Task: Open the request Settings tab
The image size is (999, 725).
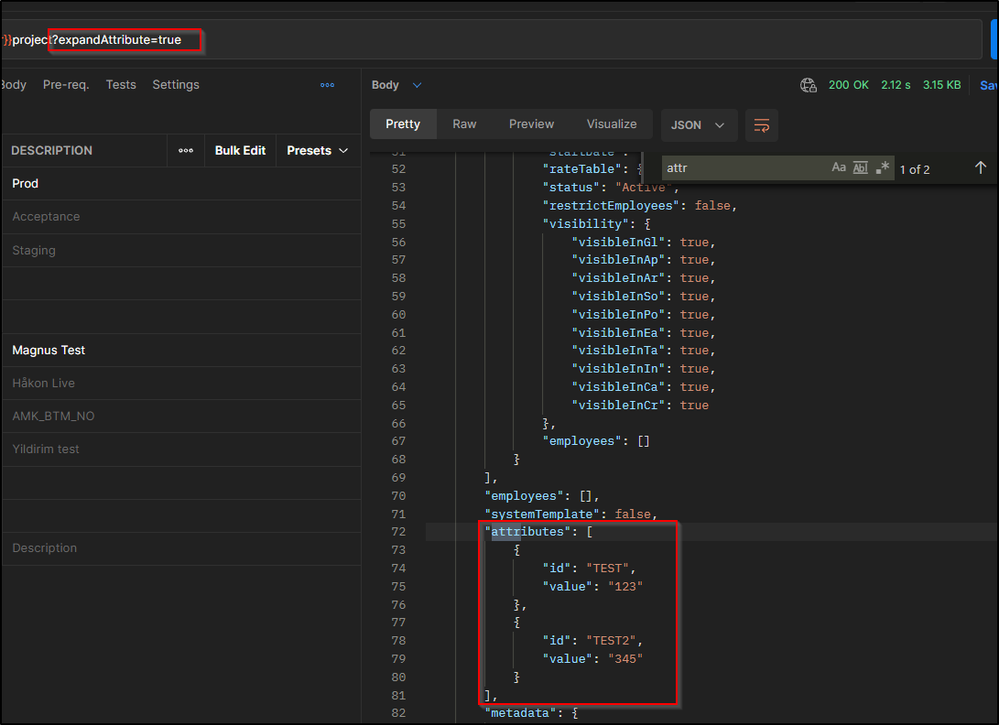Action: (176, 85)
